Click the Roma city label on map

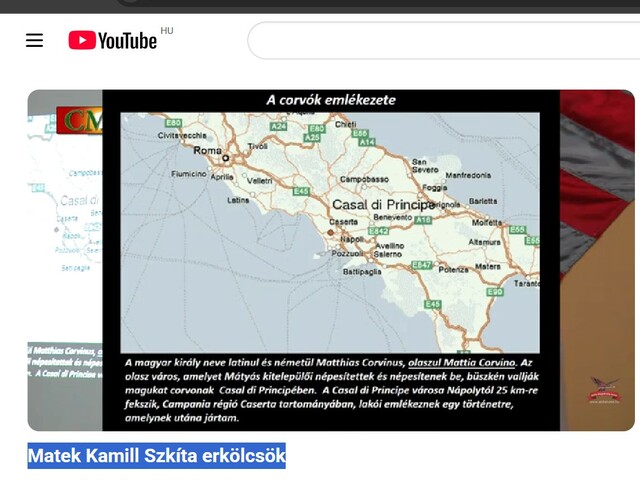(208, 151)
